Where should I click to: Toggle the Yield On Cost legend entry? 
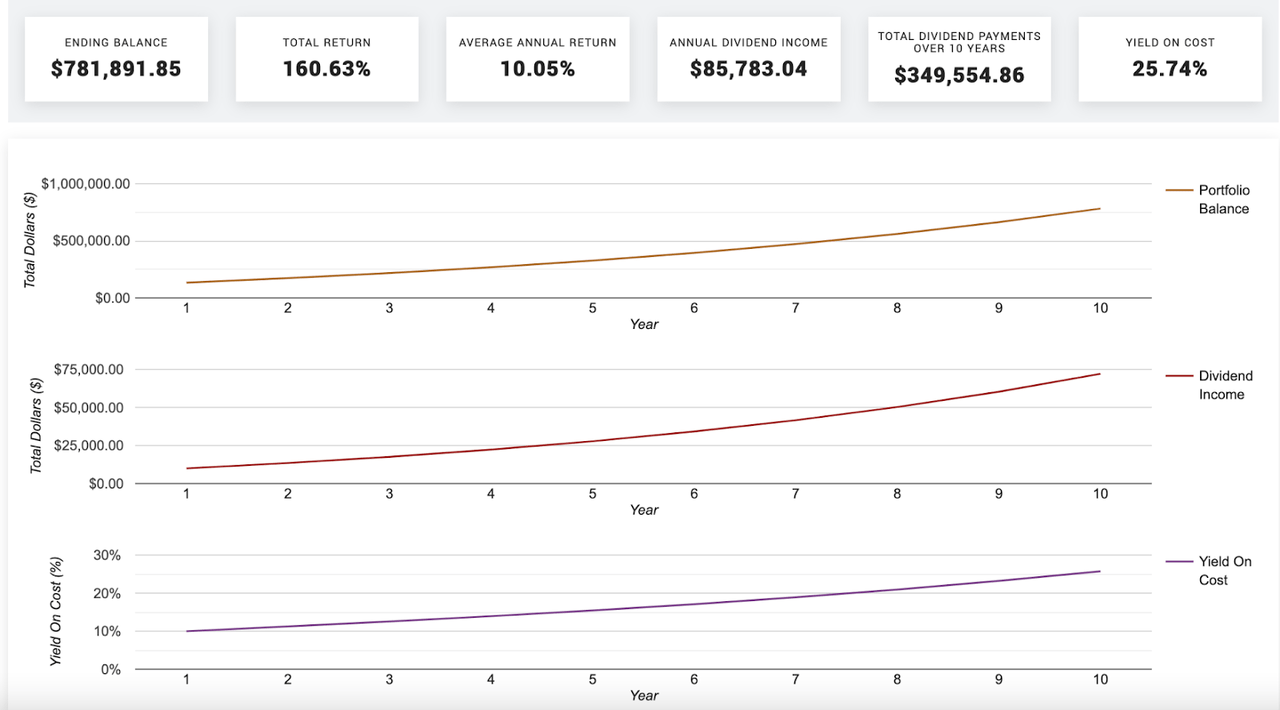[1213, 570]
